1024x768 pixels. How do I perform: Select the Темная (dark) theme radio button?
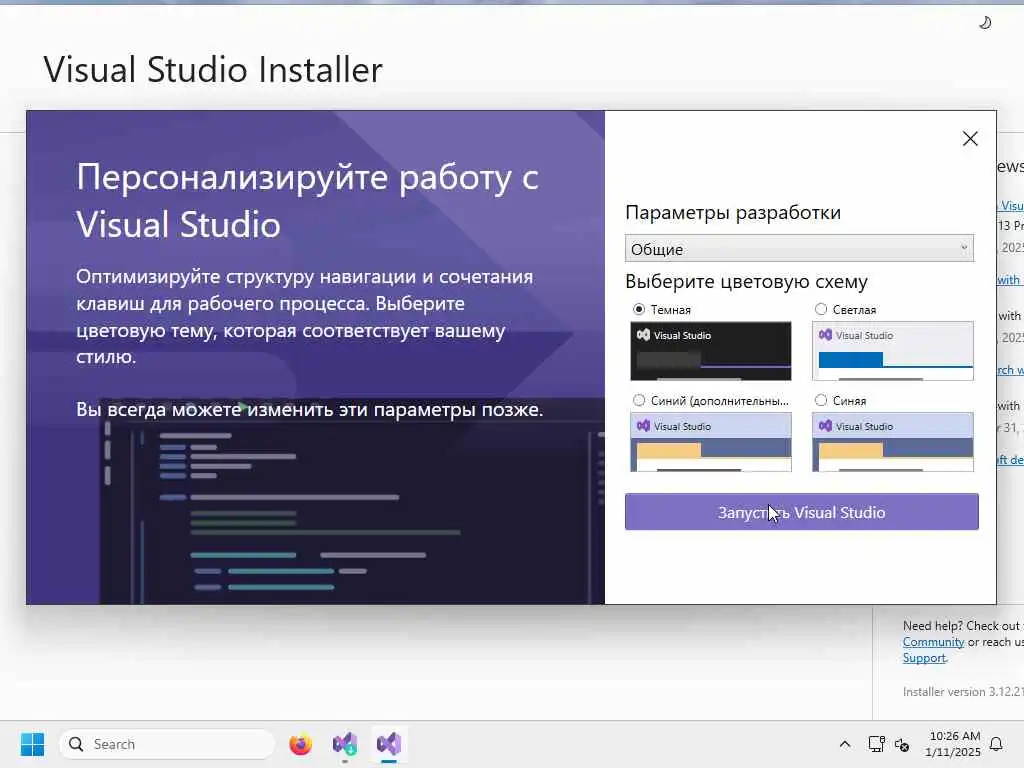[639, 309]
